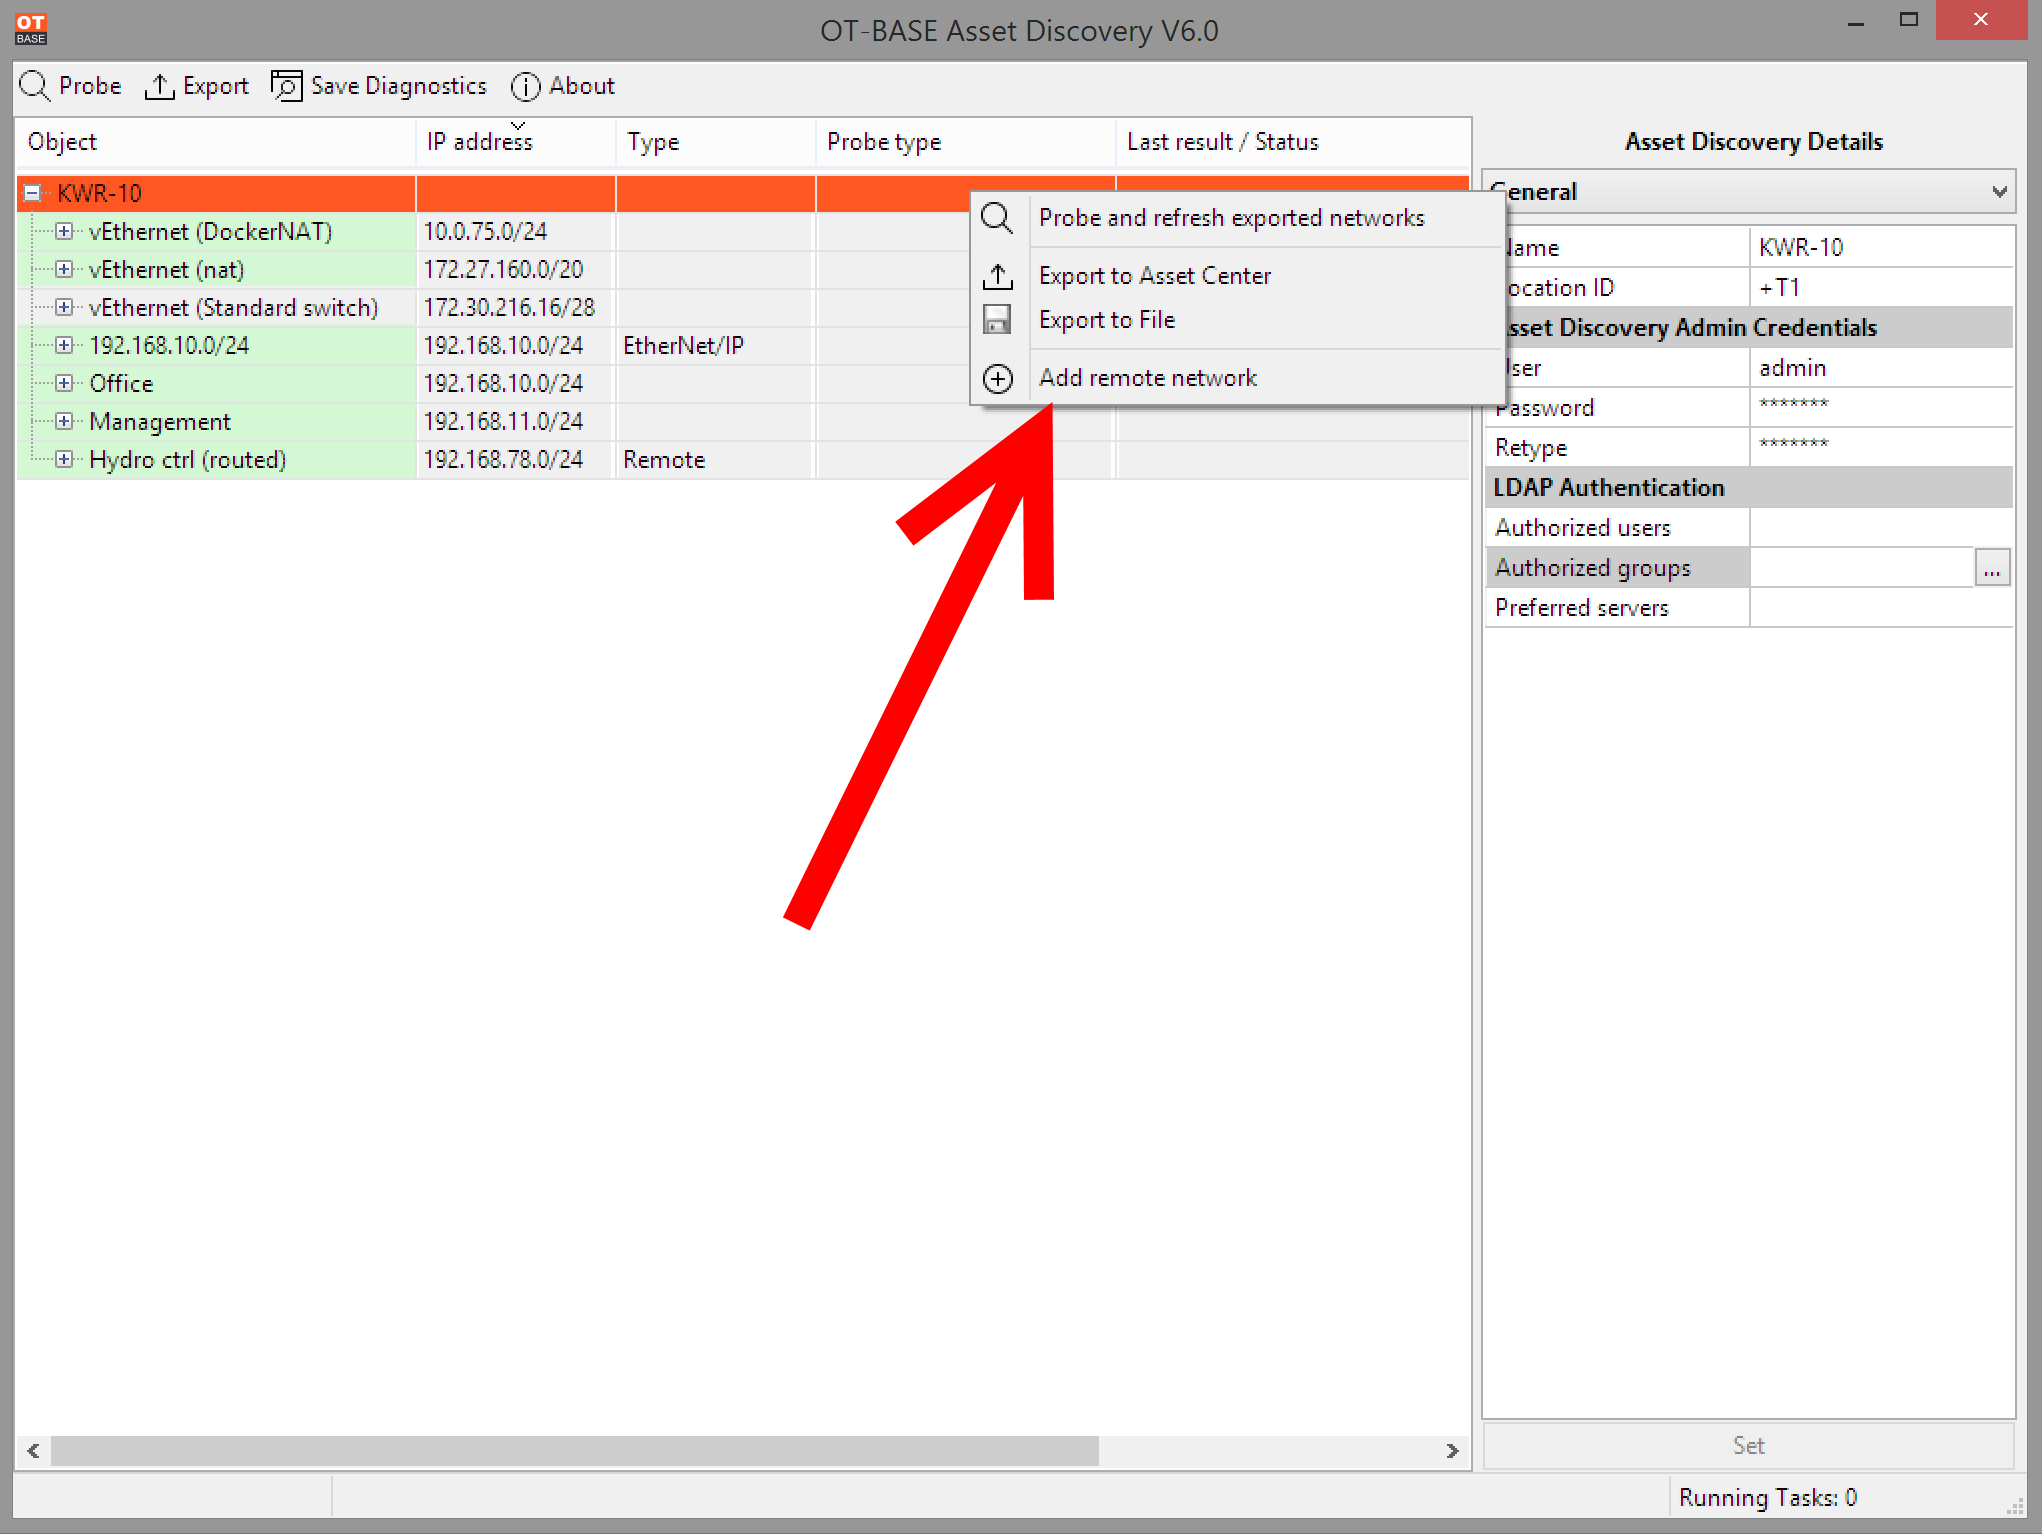
Task: Collapse the KWR-10 root node
Action: tap(32, 193)
